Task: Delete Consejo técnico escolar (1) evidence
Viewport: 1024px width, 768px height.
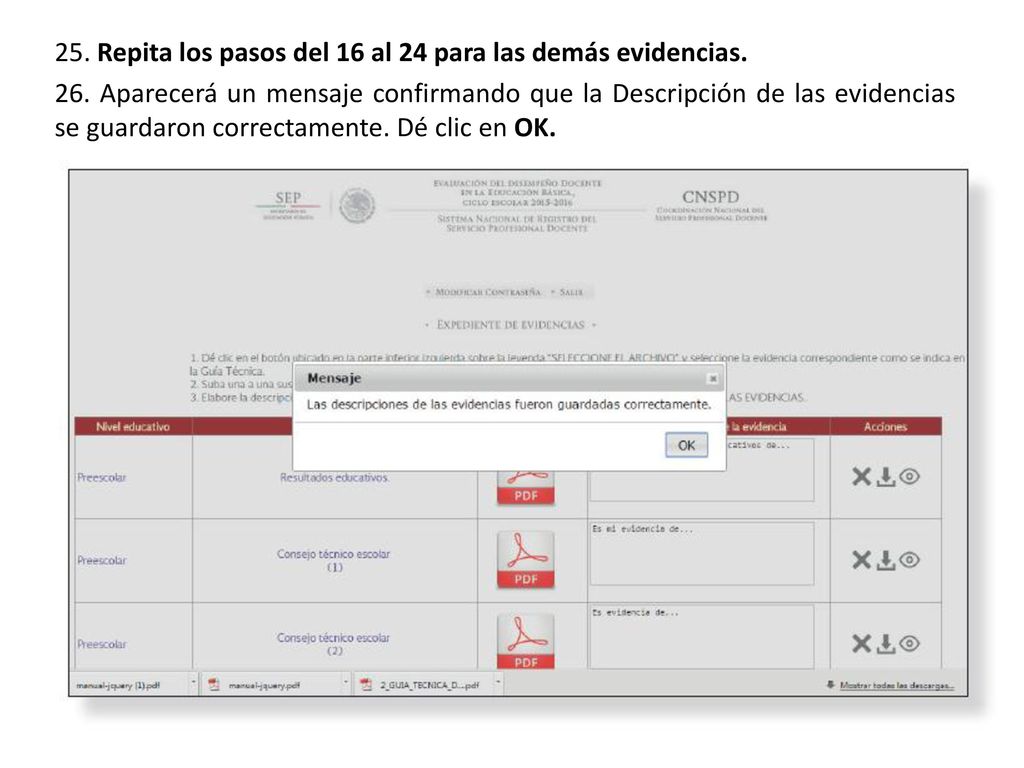Action: (x=861, y=560)
